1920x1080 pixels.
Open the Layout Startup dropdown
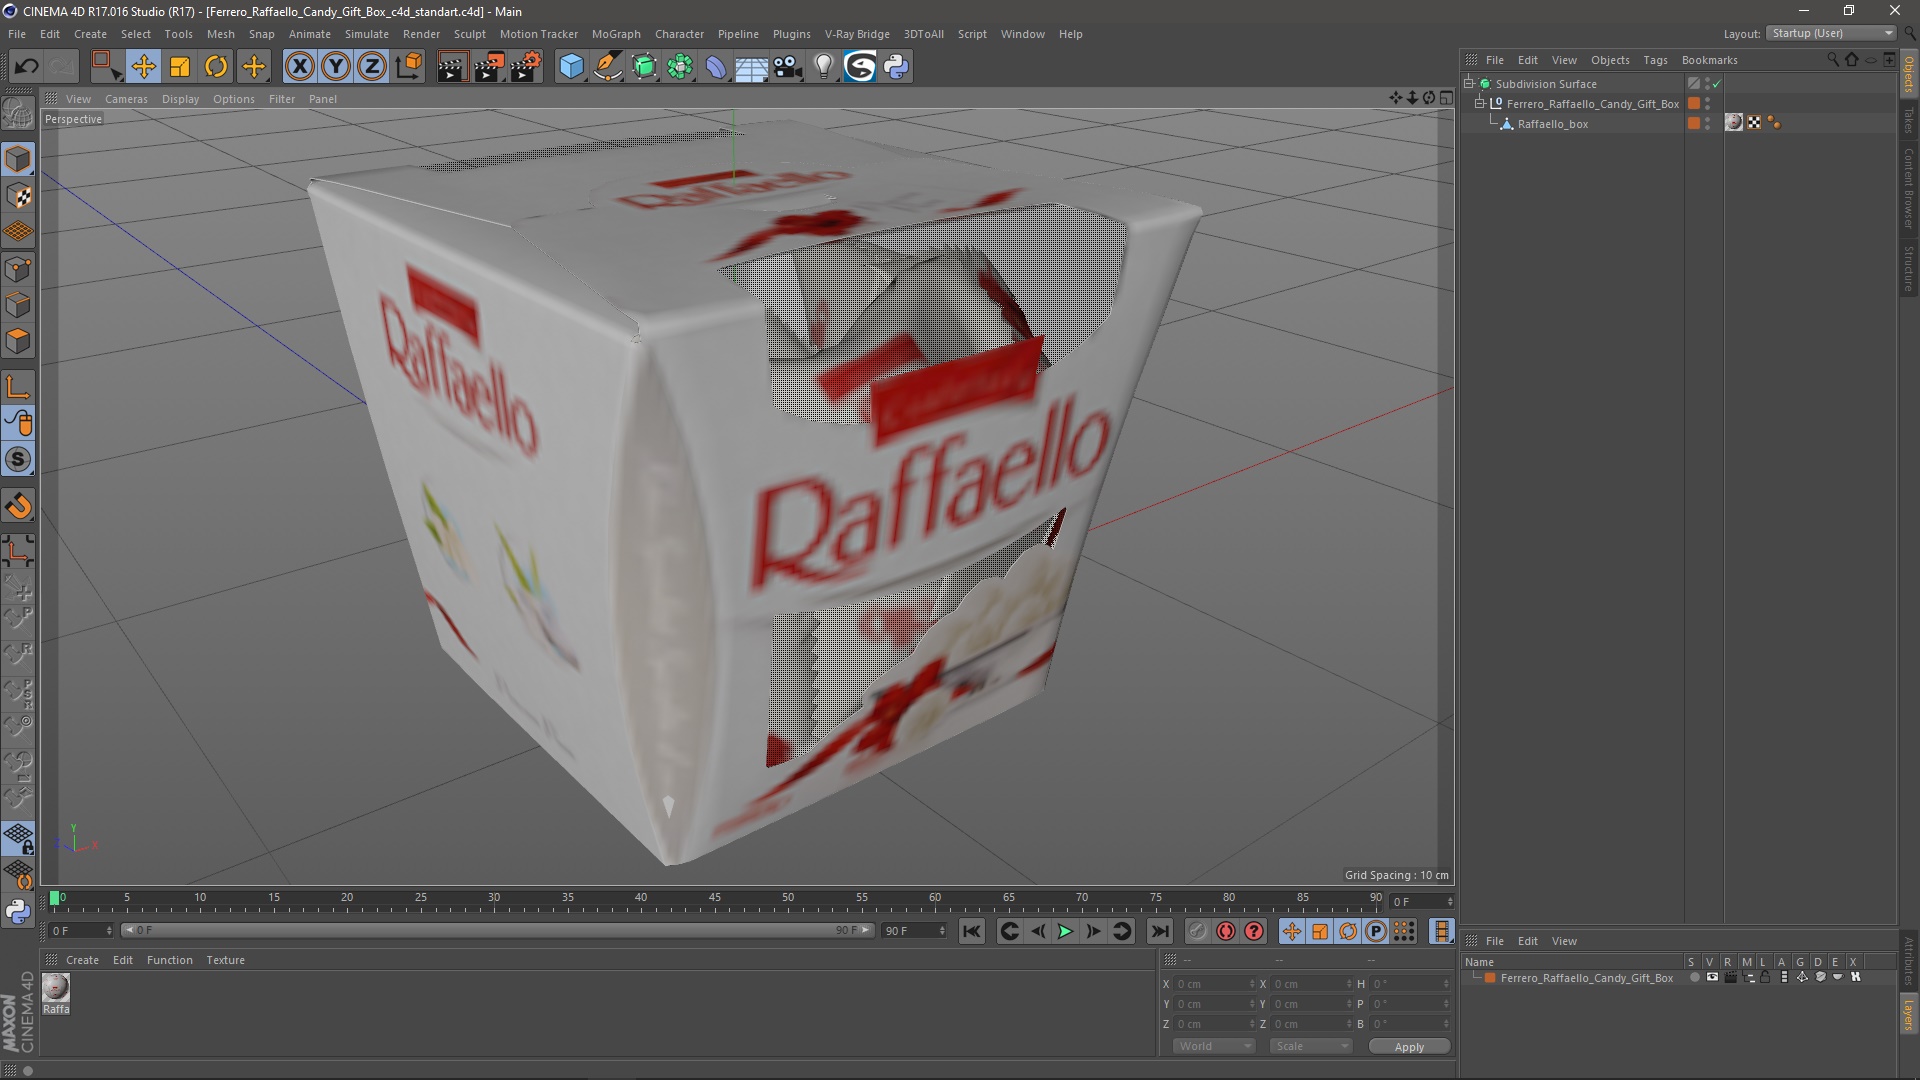click(1831, 33)
